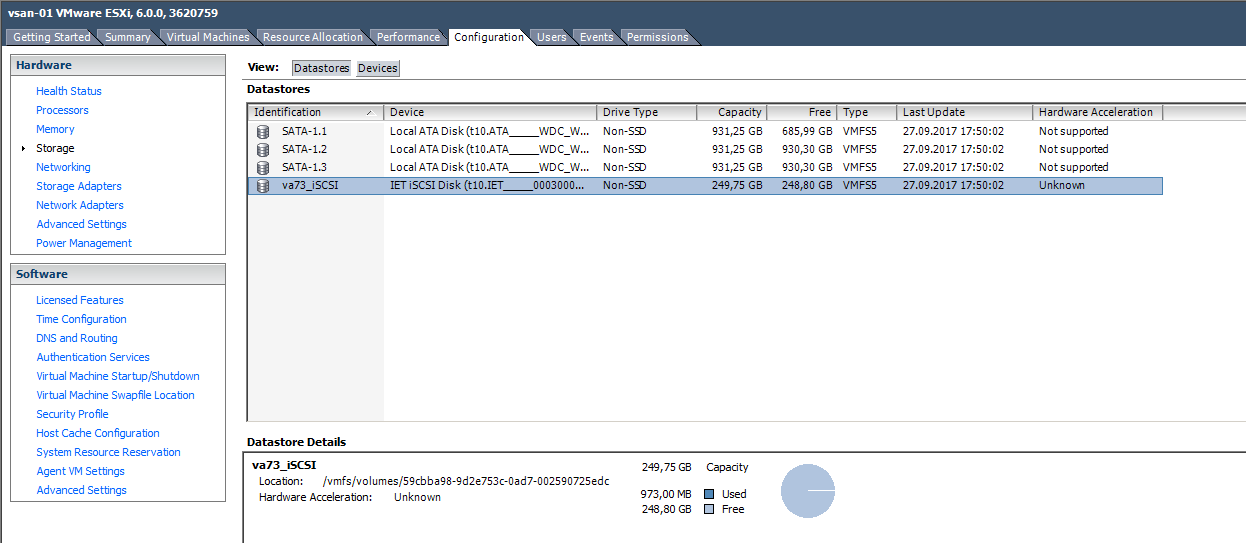This screenshot has height=543, width=1246.
Task: Click the Free legend color swatch
Action: click(x=709, y=509)
